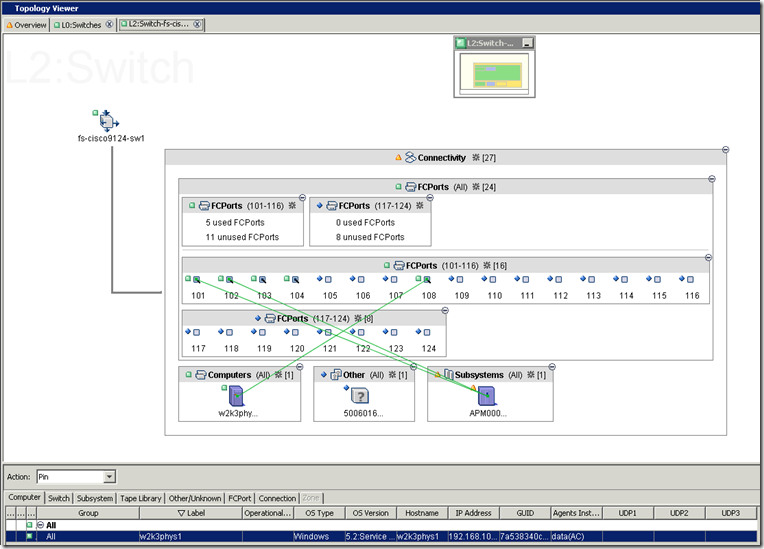Select the w2k3phy computer icon

236,396
